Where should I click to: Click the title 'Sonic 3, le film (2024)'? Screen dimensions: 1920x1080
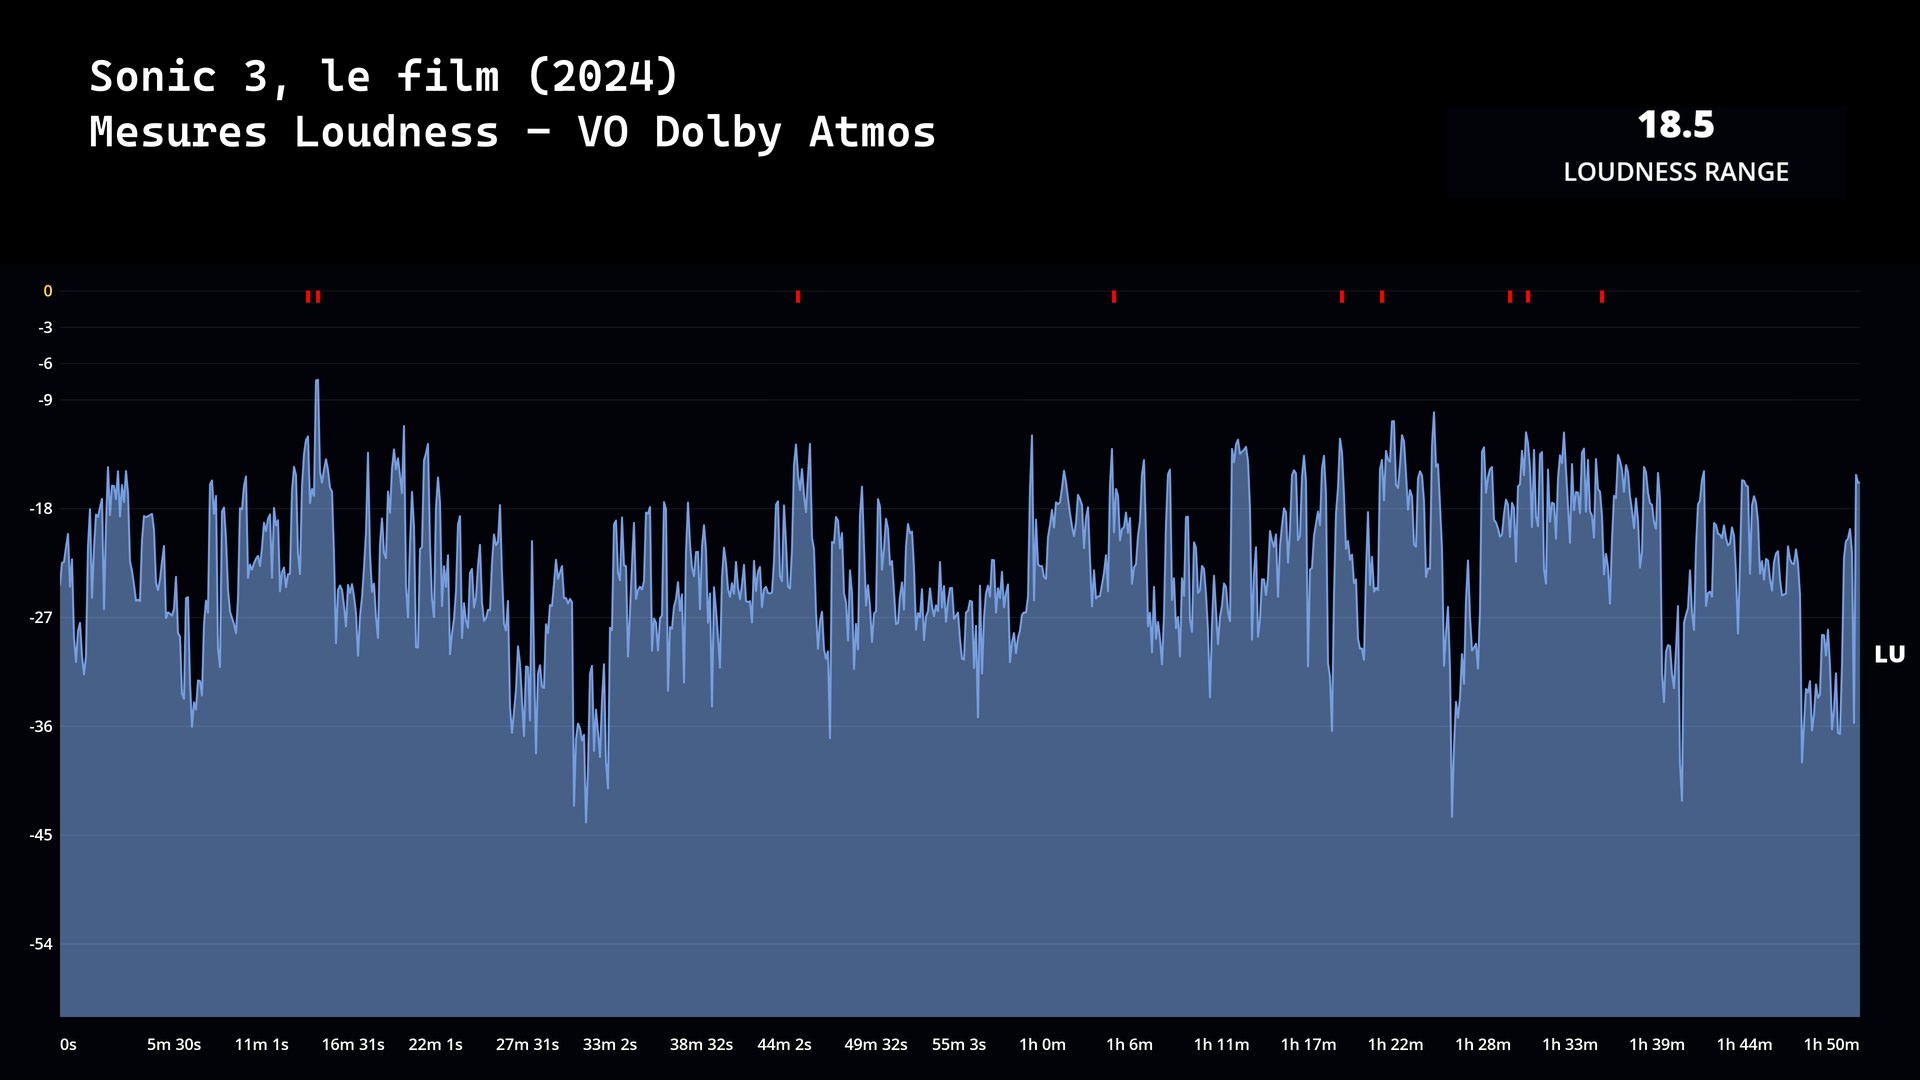click(x=384, y=76)
